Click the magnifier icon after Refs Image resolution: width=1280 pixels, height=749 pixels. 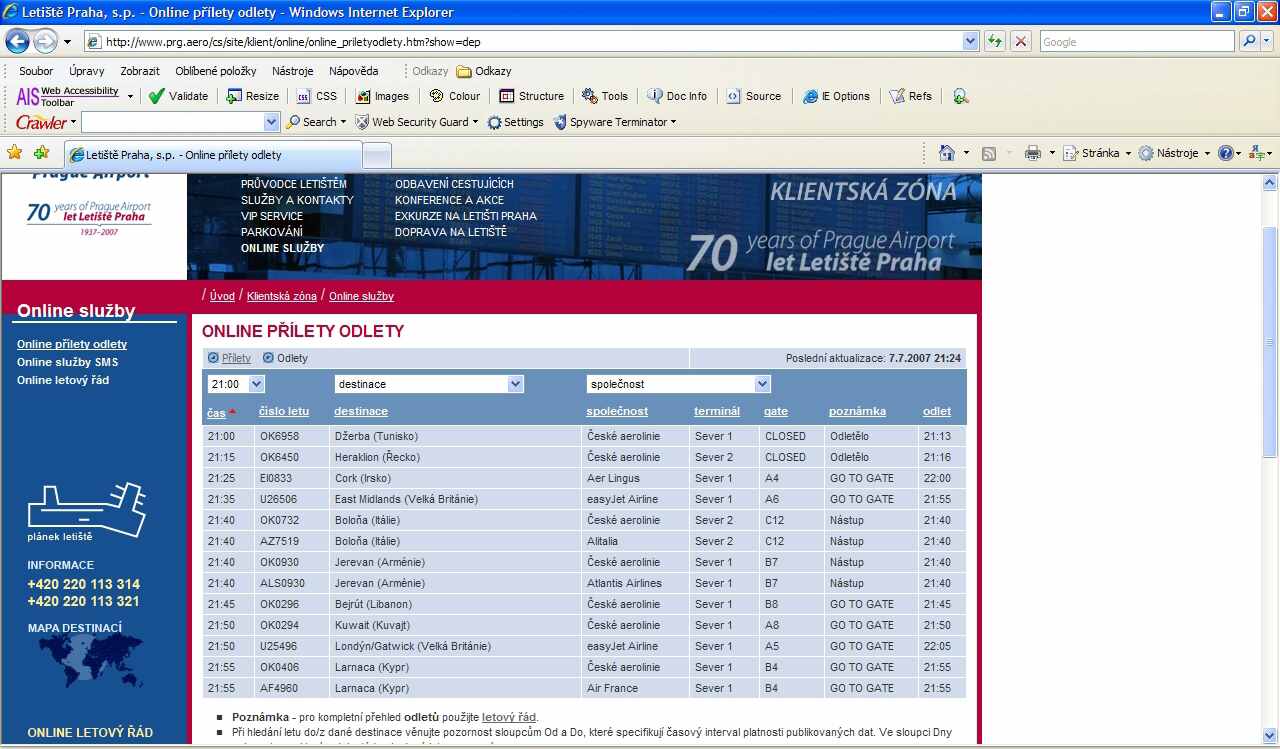pyautogui.click(x=960, y=96)
